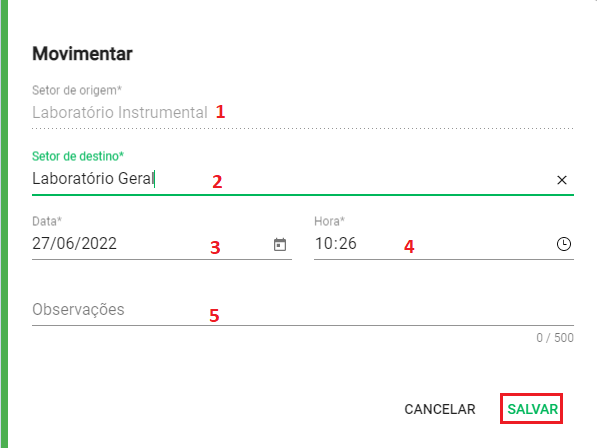The image size is (597, 448).
Task: Open the clock time picker icon
Action: pos(563,244)
